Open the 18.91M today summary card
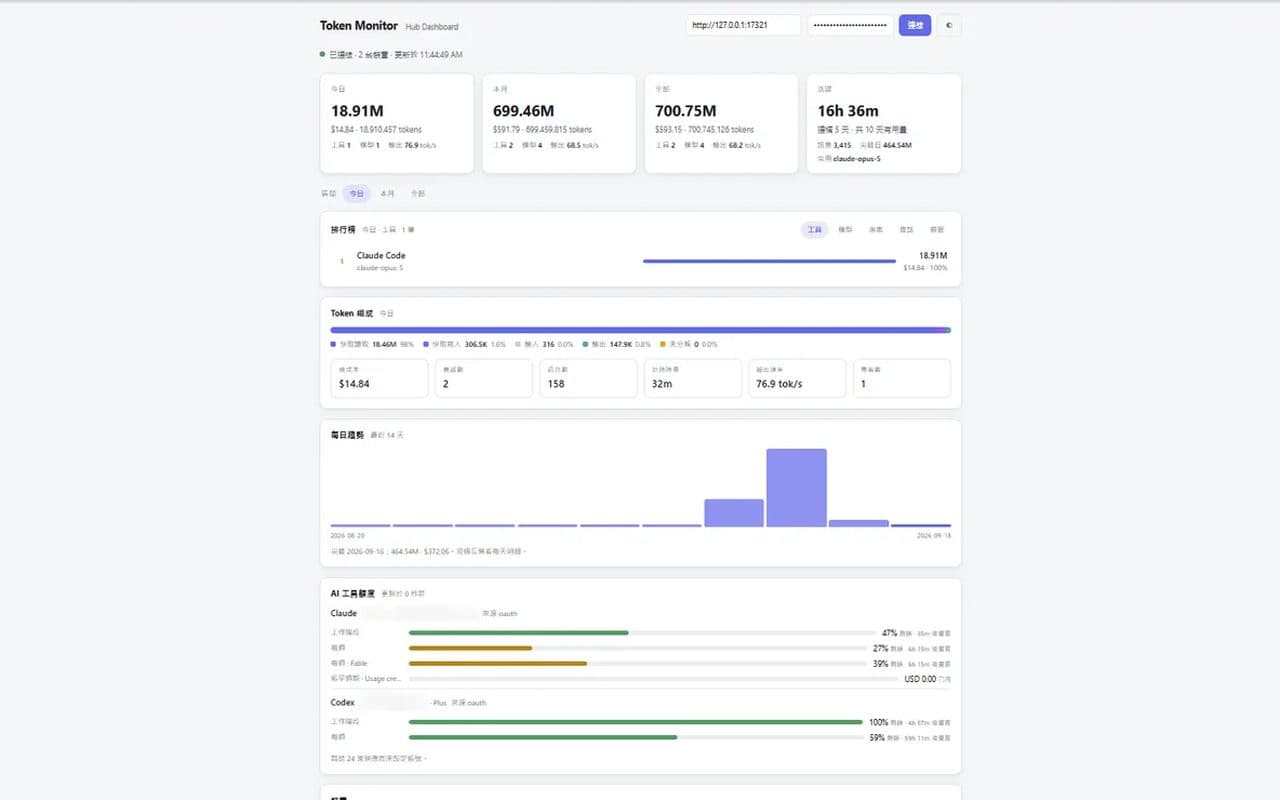The height and width of the screenshot is (800, 1280). click(397, 123)
